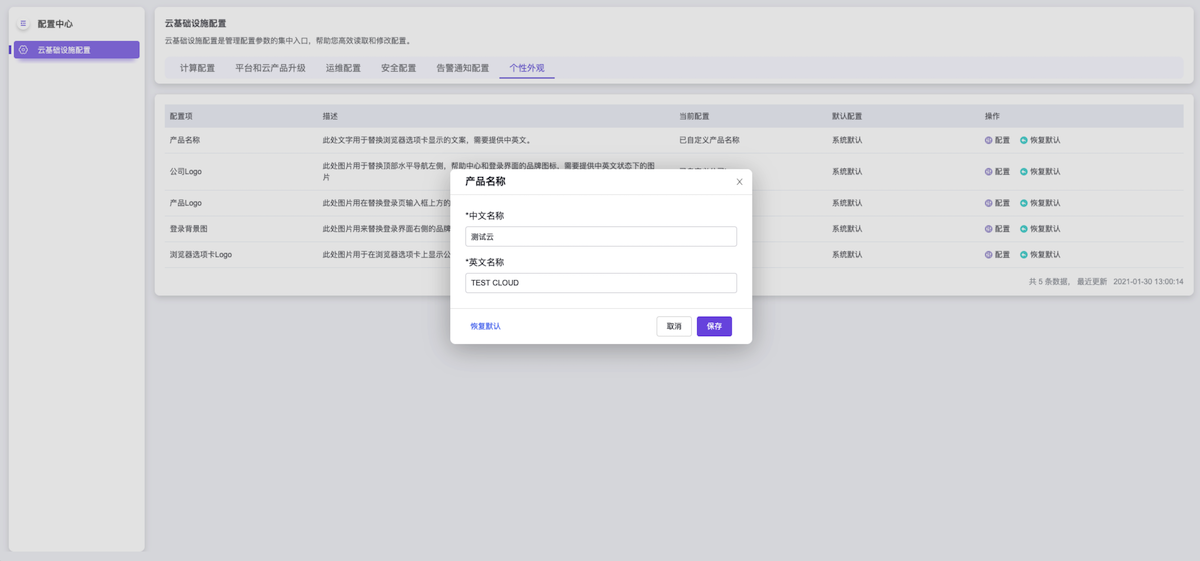Screen dimensions: 1200x561
Task: Click 恢复默认 icon in 产品名称 row
Action: tap(1024, 141)
